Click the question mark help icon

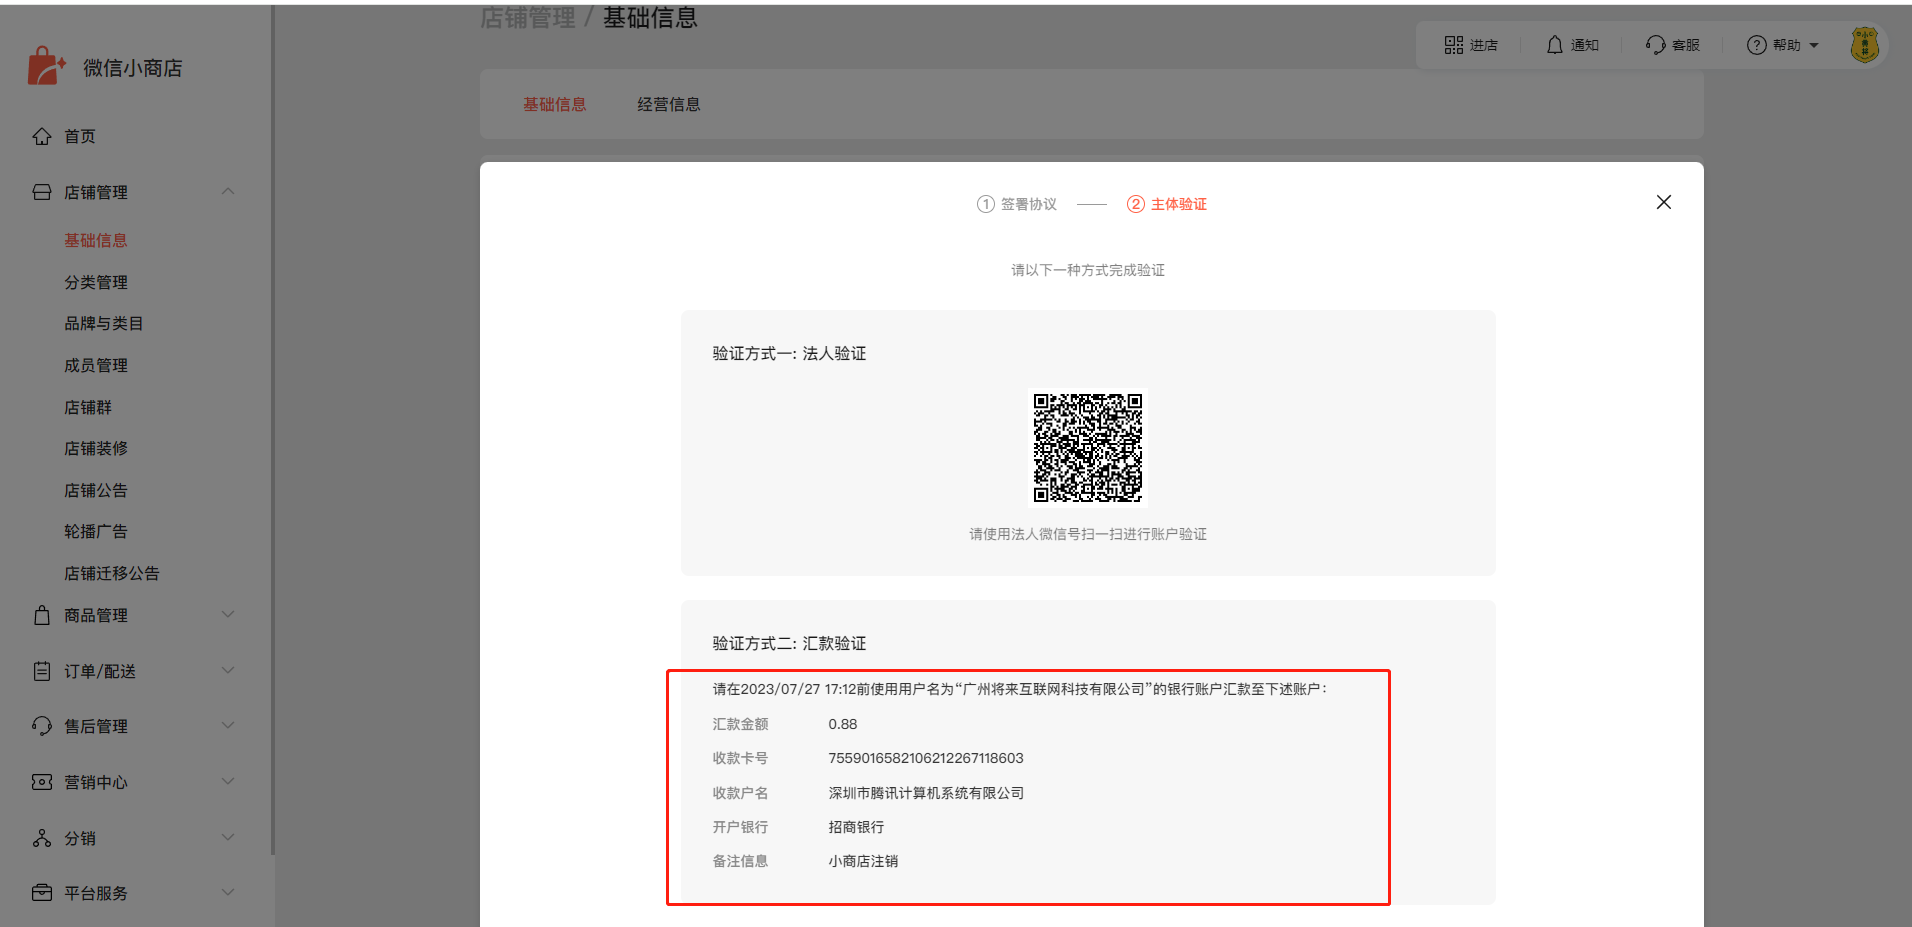tap(1757, 45)
